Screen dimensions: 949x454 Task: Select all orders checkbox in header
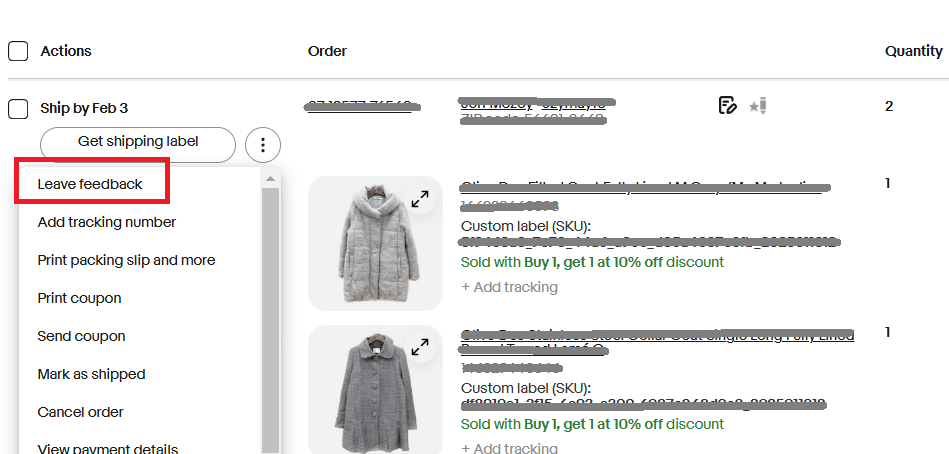click(x=18, y=51)
